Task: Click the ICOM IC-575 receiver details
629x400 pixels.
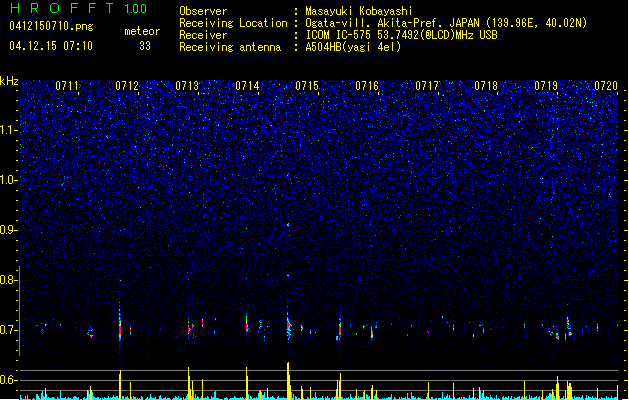Action: coord(401,35)
